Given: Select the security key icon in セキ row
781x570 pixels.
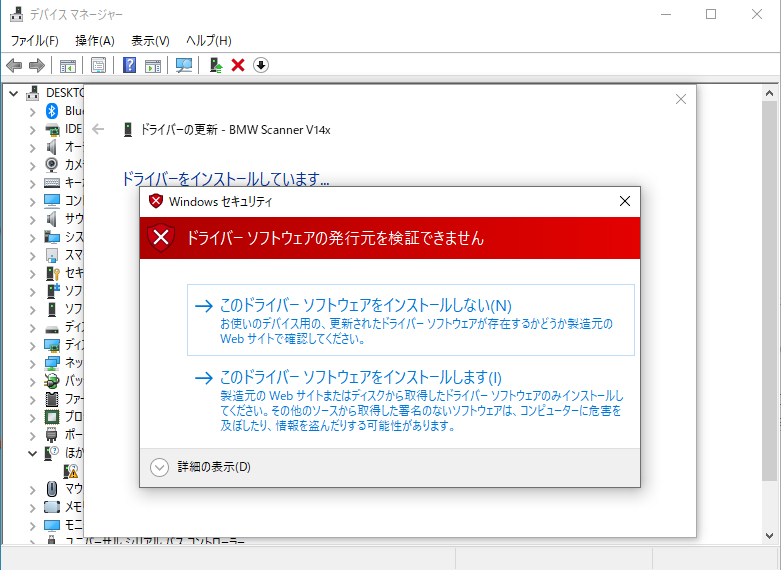Looking at the screenshot, I should click(x=52, y=273).
